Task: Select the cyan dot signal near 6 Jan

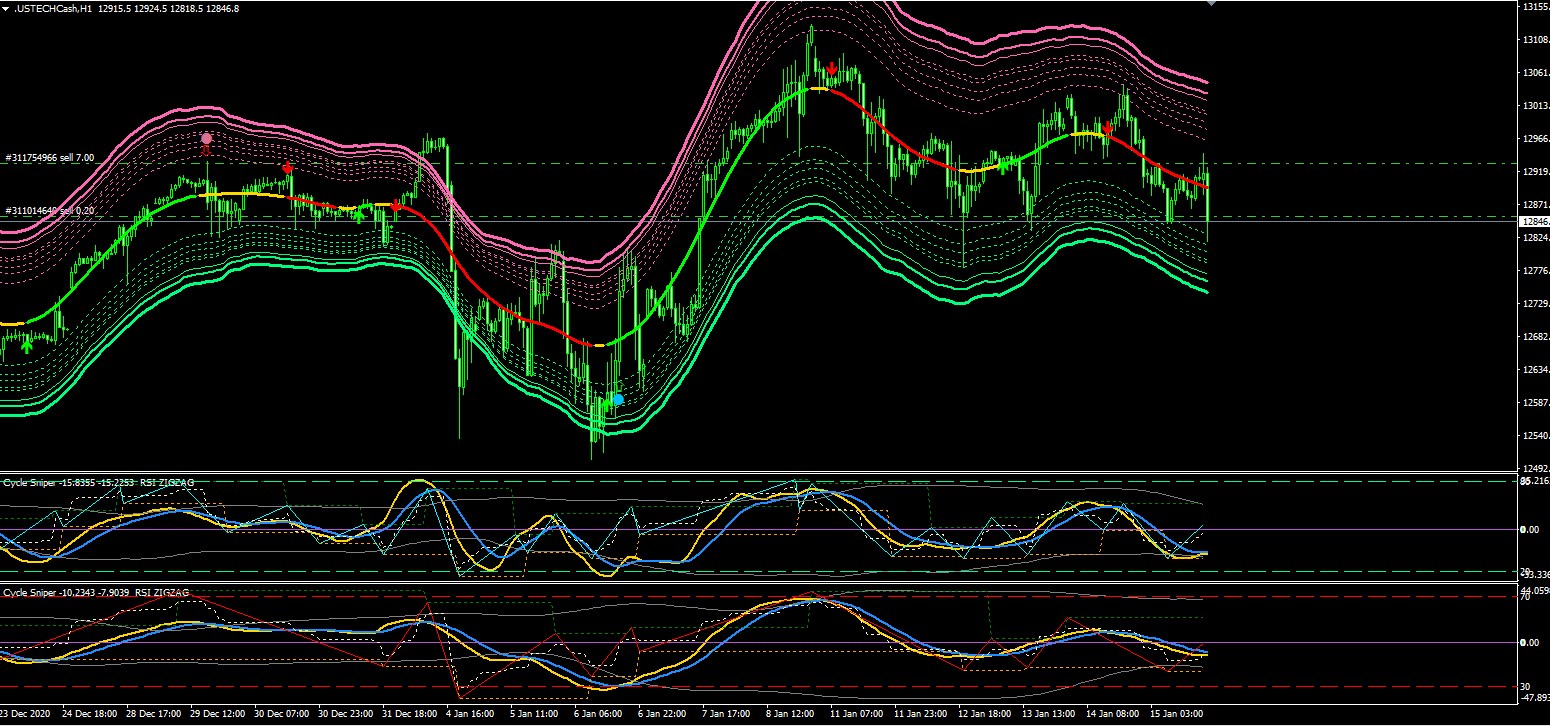Action: pyautogui.click(x=617, y=399)
